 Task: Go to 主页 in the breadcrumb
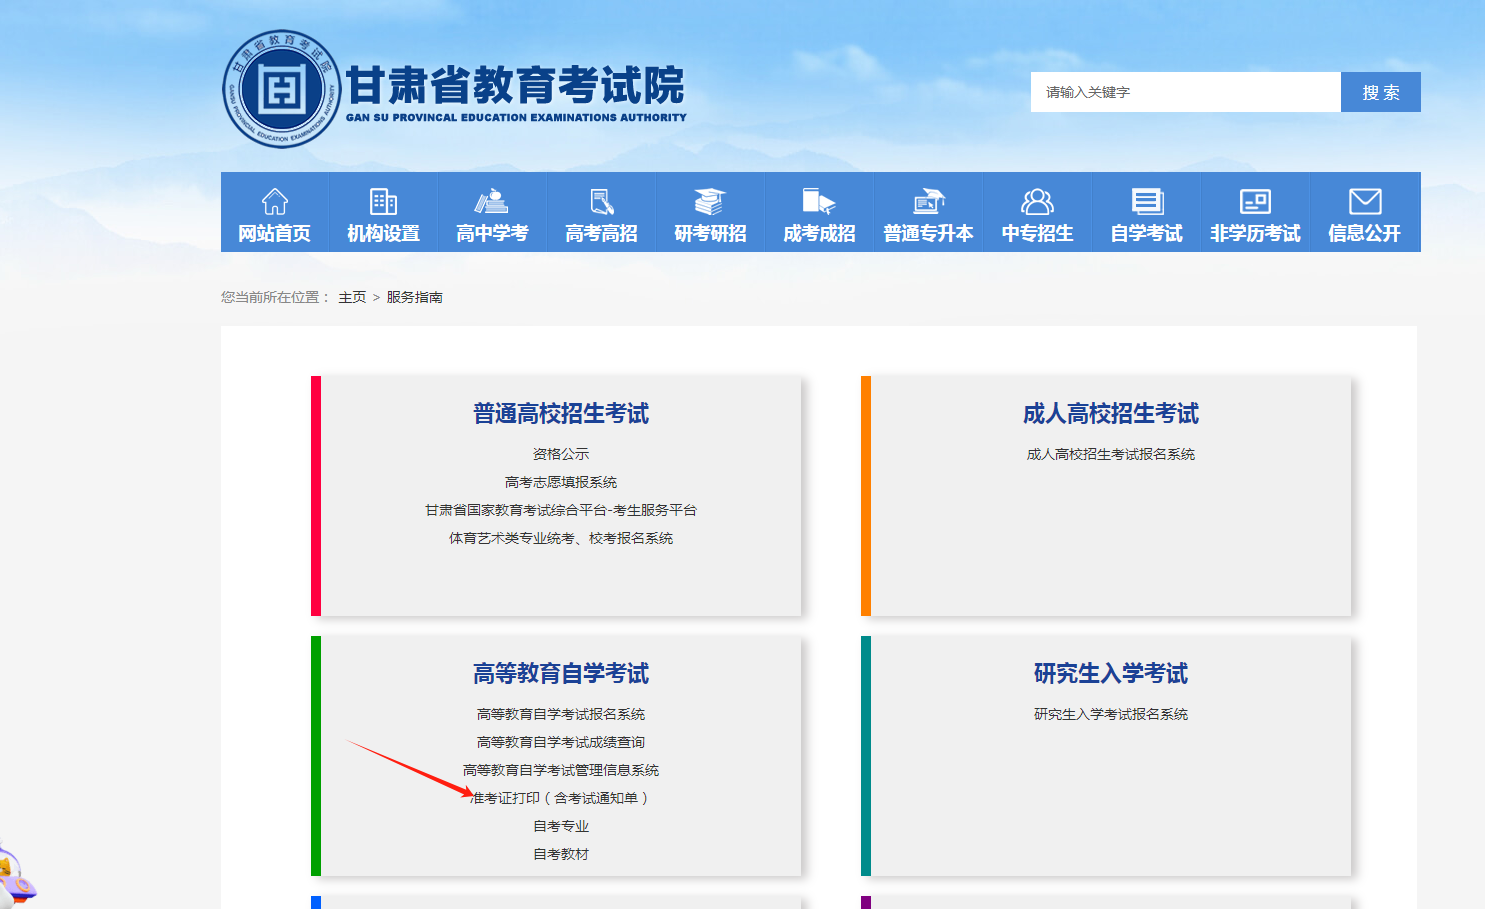coord(352,297)
